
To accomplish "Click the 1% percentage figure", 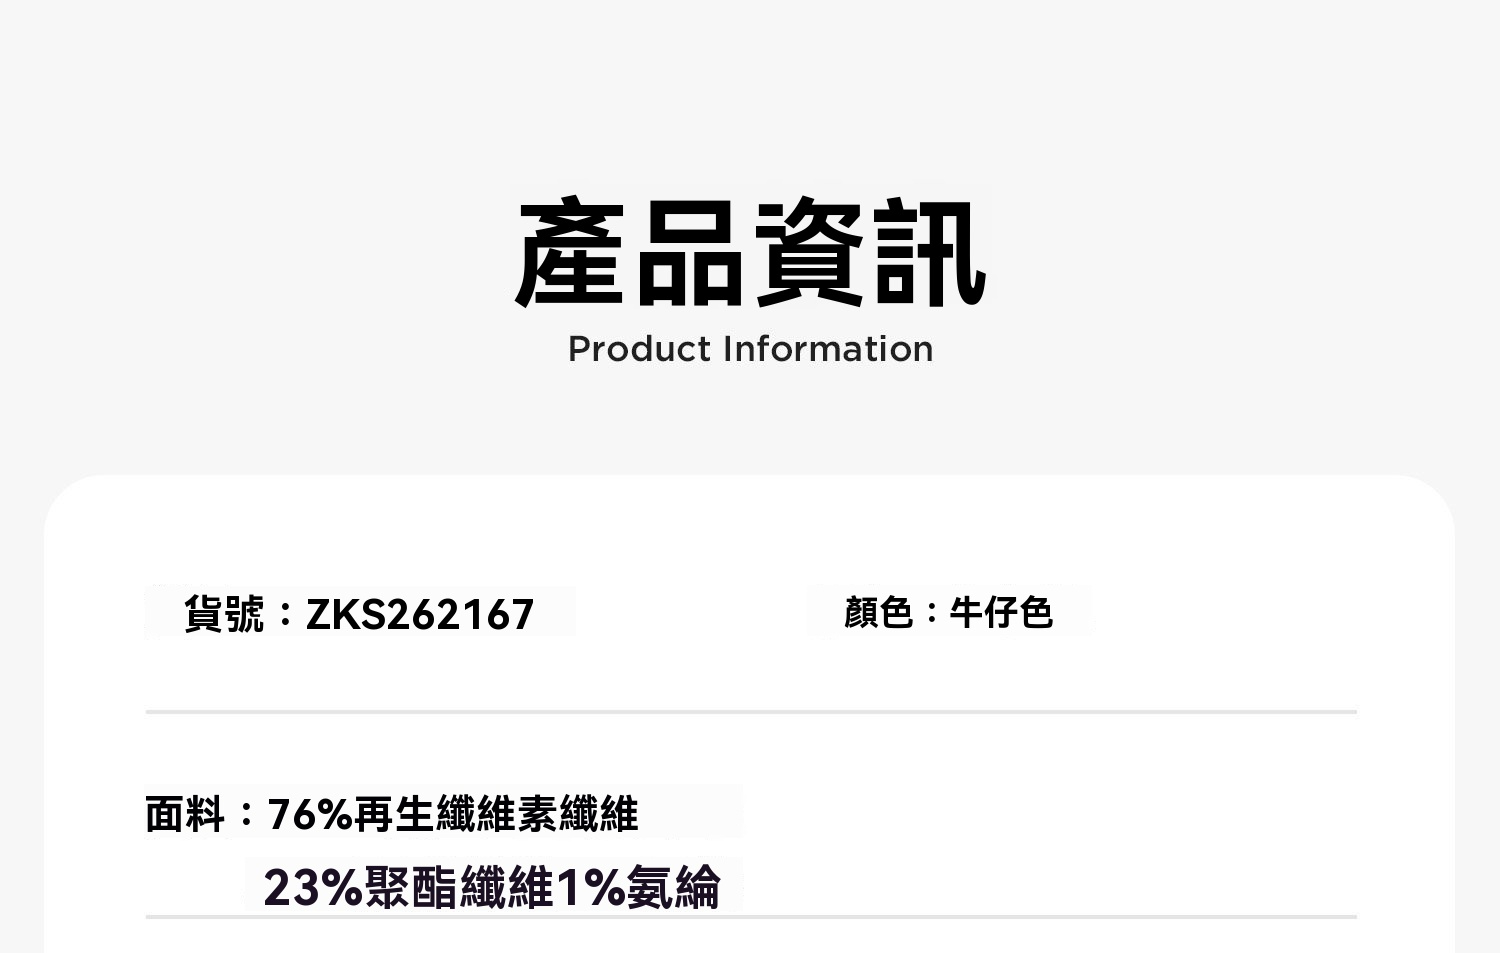I will (x=590, y=887).
